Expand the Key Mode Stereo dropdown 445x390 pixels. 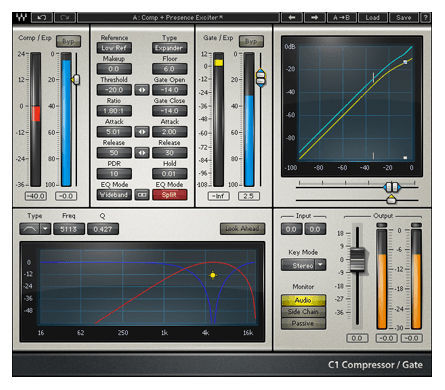point(320,265)
